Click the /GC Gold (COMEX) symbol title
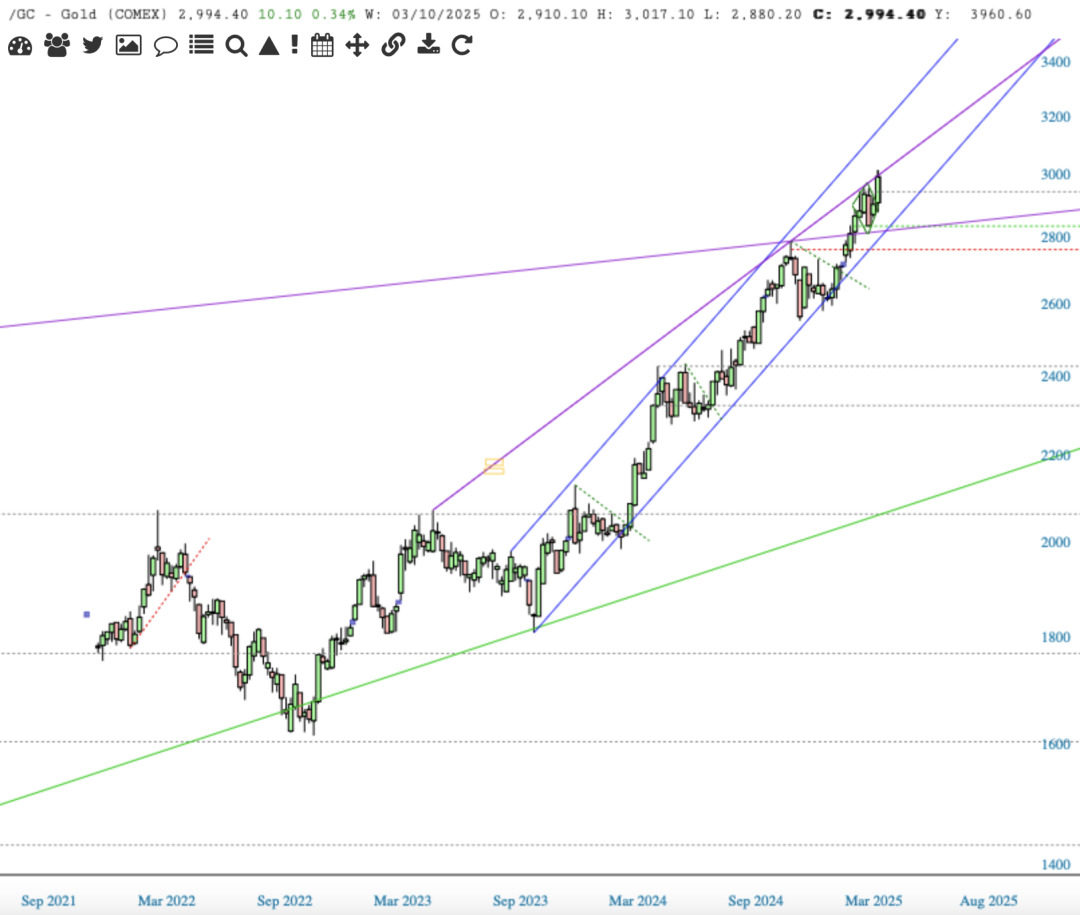Image resolution: width=1080 pixels, height=915 pixels. point(88,14)
